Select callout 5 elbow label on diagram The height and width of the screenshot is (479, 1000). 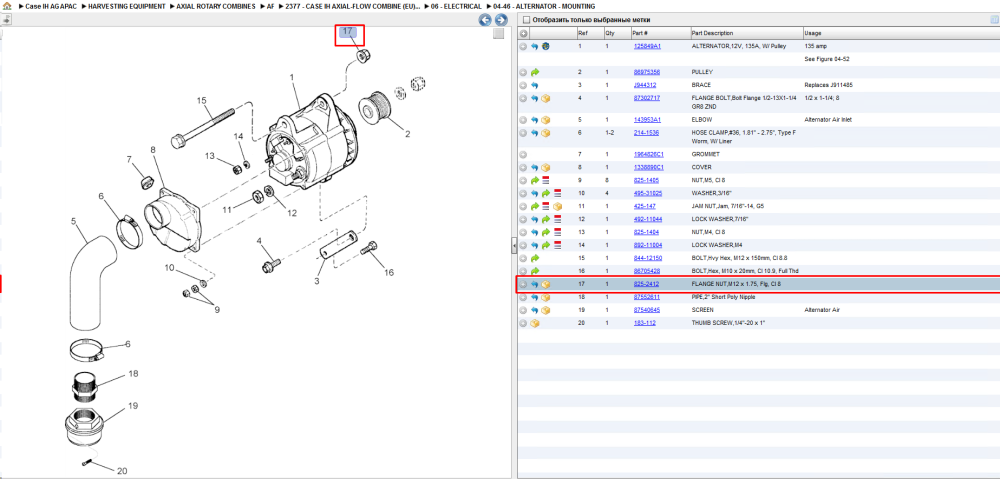74,221
